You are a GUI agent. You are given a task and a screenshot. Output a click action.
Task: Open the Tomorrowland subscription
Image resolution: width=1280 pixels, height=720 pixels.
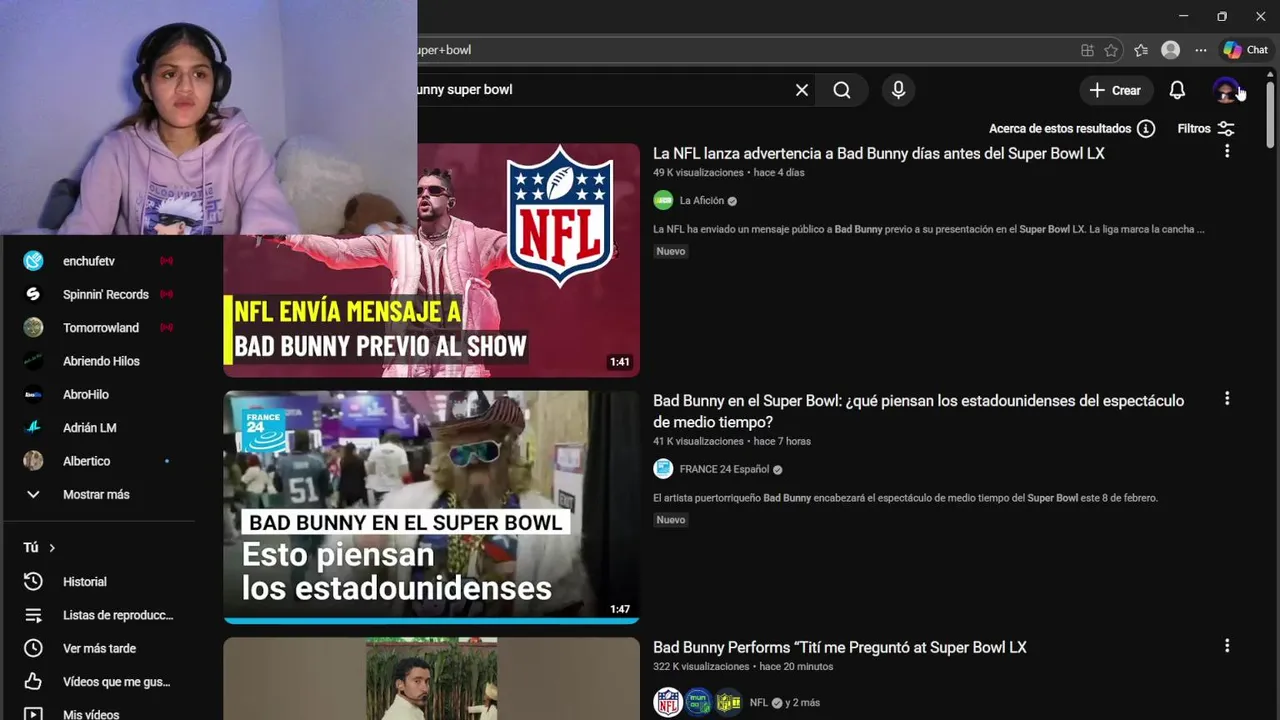coord(100,327)
